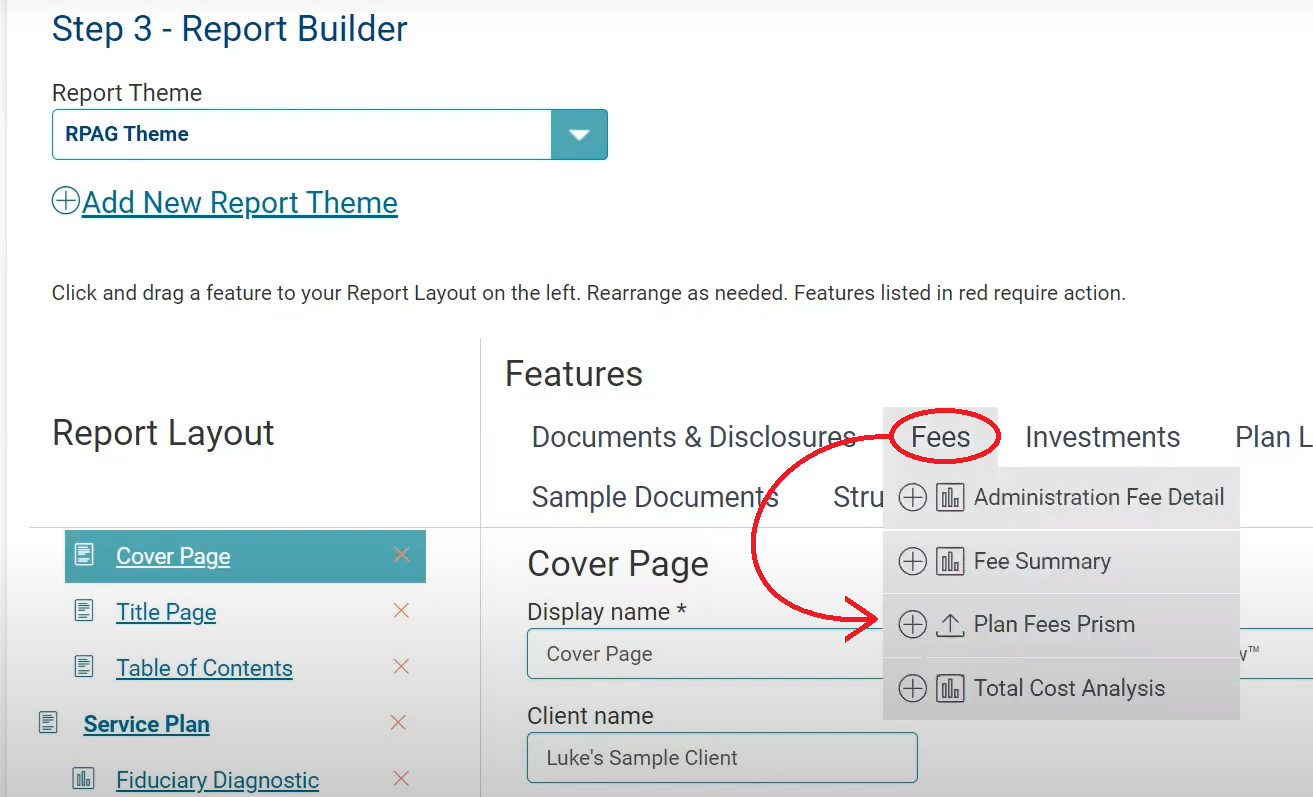Click chart icon next to Administration Fee Detail

click(x=950, y=497)
